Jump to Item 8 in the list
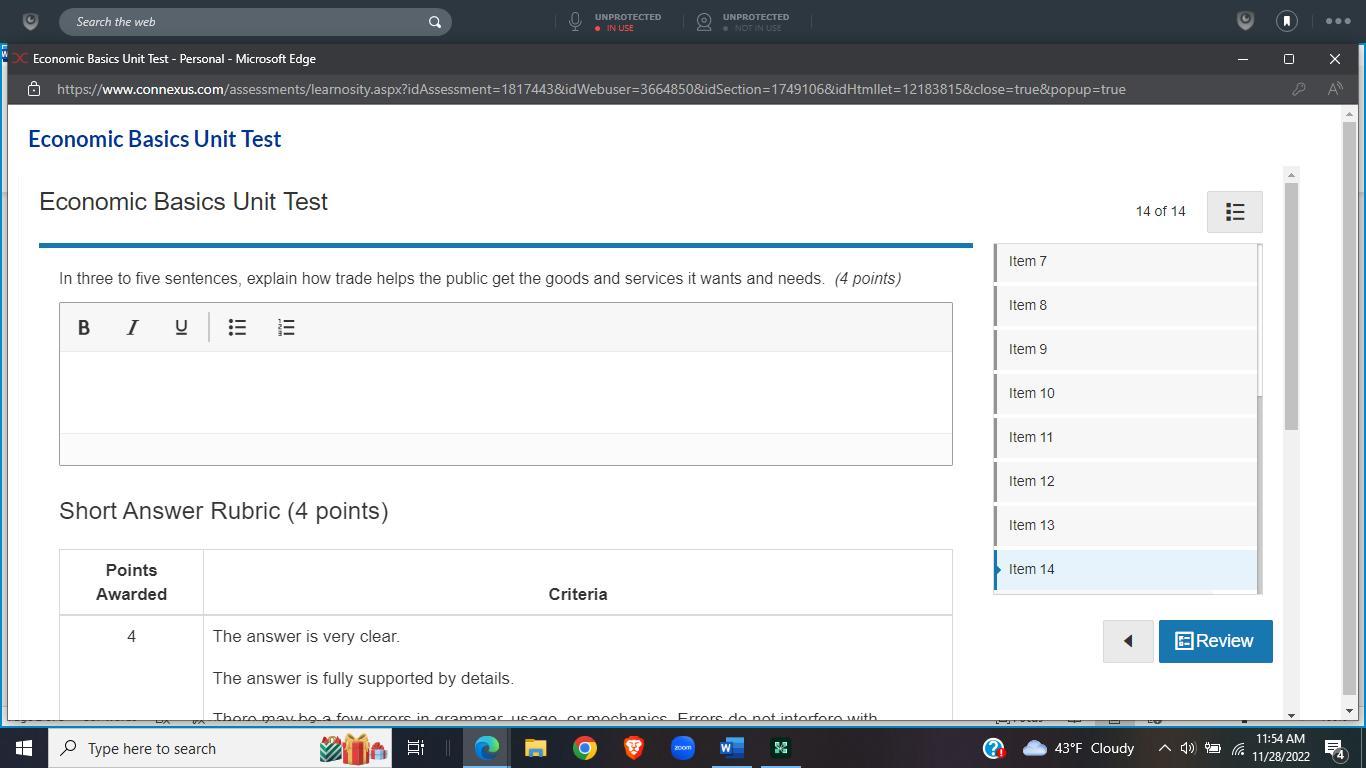Viewport: 1366px width, 768px height. 1125,305
